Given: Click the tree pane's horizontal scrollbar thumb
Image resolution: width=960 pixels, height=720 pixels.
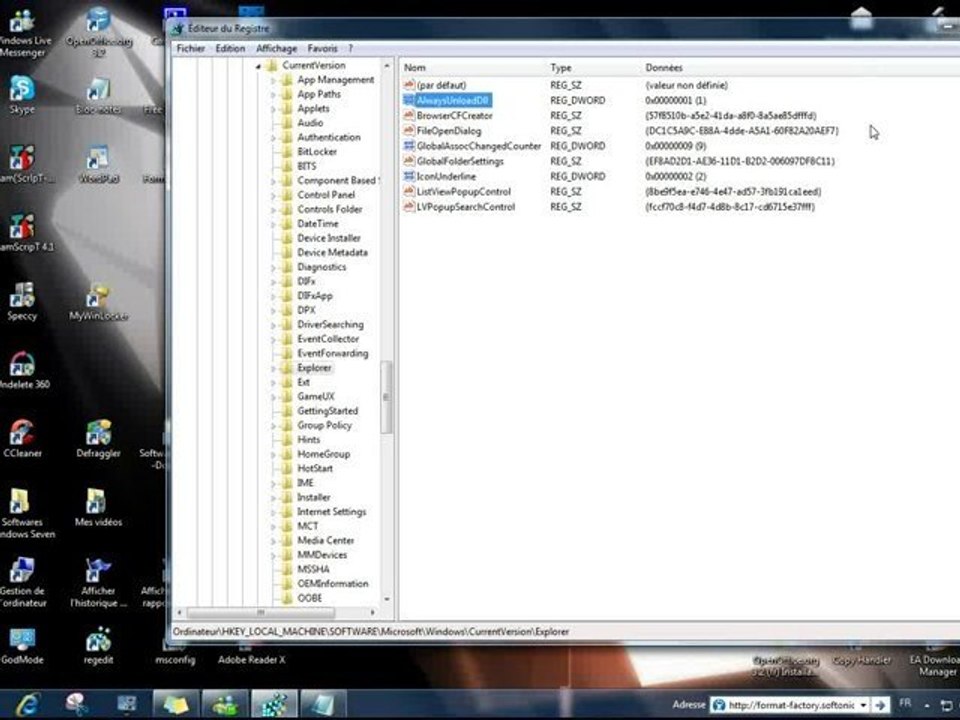Looking at the screenshot, I should pos(261,612).
